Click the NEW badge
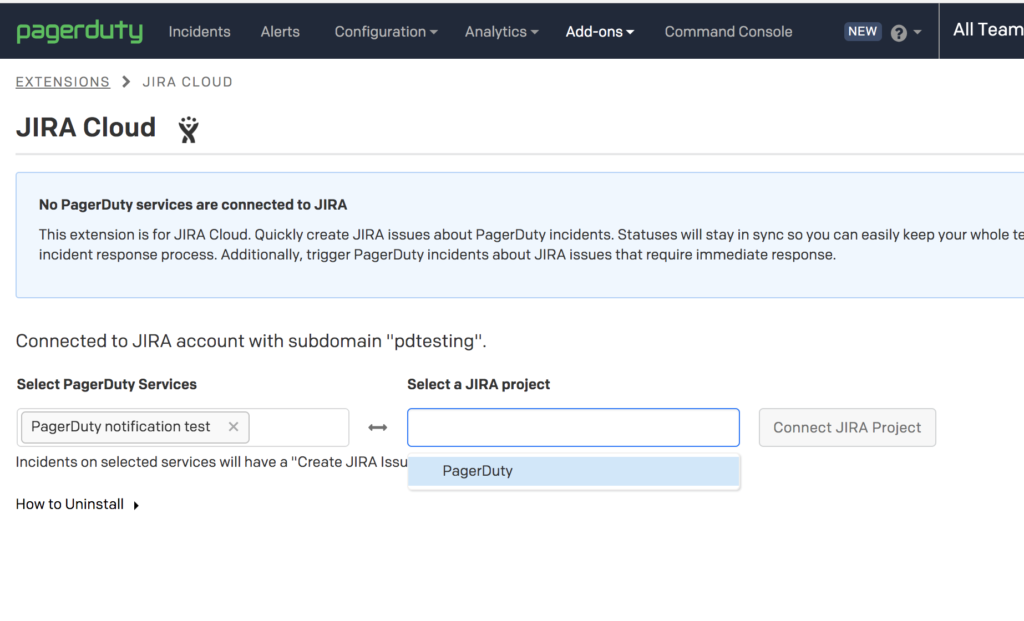1024x621 pixels. (863, 31)
